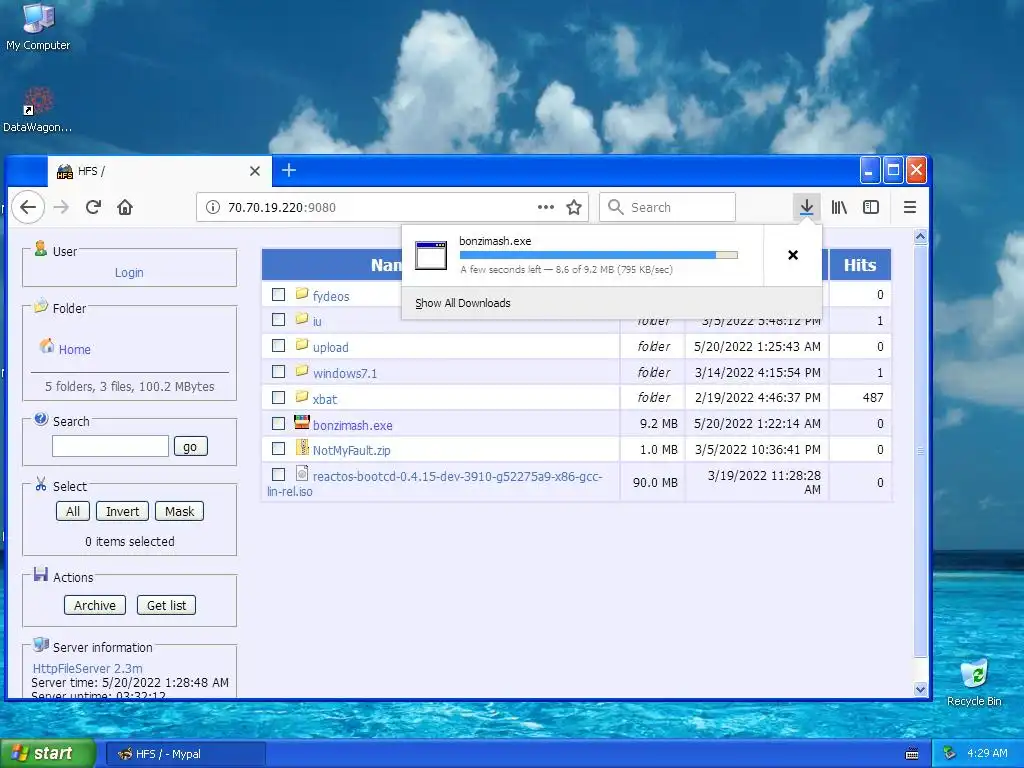
Task: Click the Get list button
Action: [x=167, y=605]
